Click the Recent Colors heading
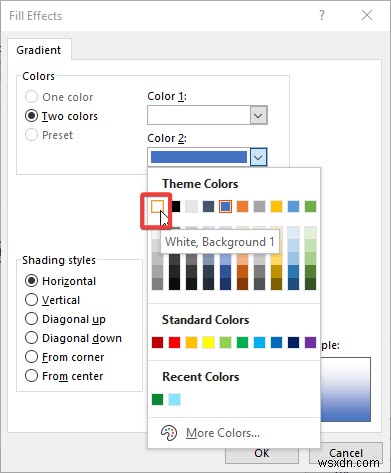Viewport: 391px width, 473px height. pos(201,377)
